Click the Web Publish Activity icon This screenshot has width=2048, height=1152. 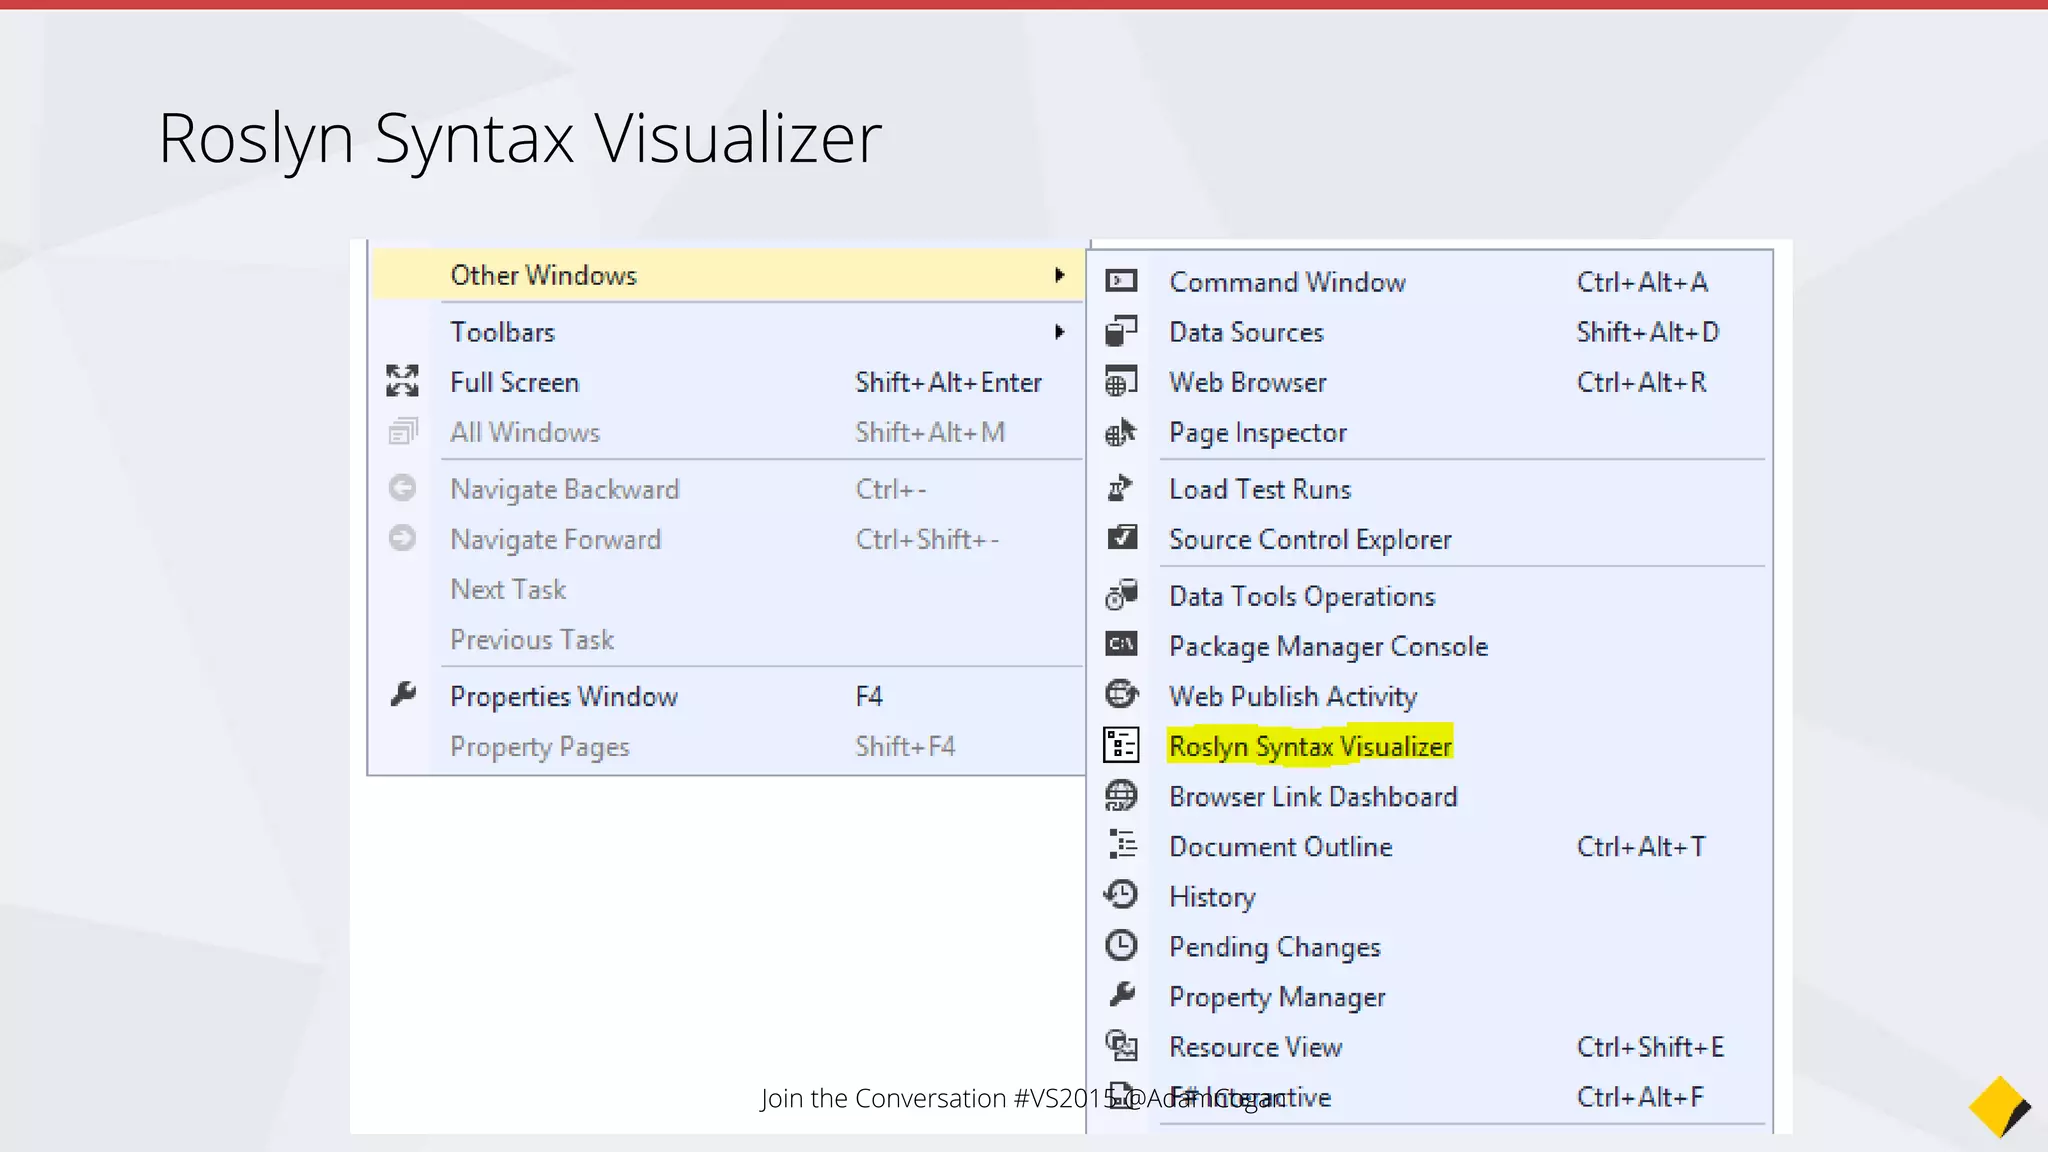pos(1121,694)
